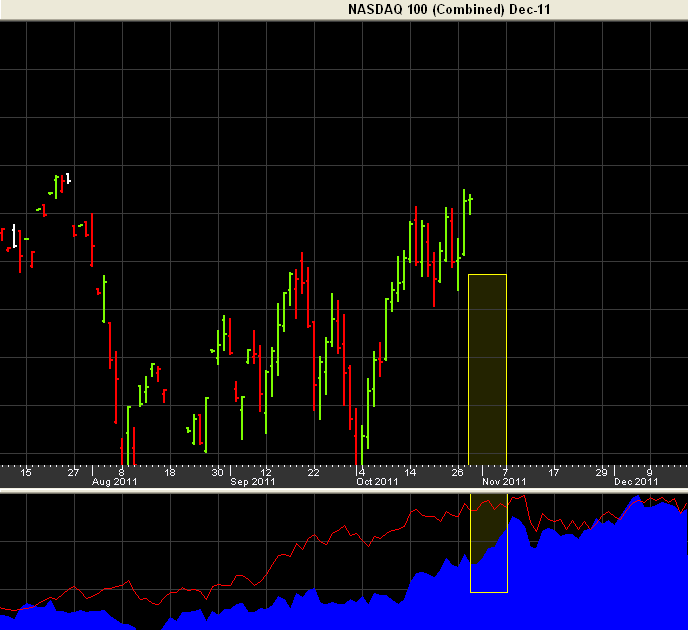The image size is (688, 630).
Task: Click the white price bar near the July peak
Action: [x=68, y=179]
